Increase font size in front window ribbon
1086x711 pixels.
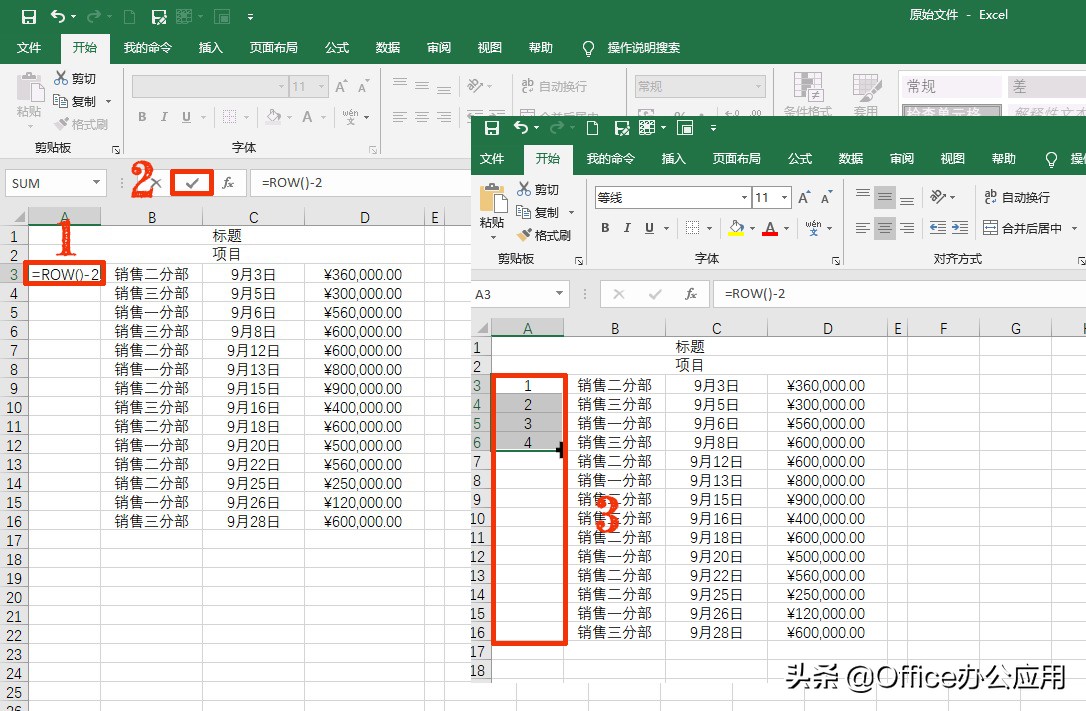(803, 198)
